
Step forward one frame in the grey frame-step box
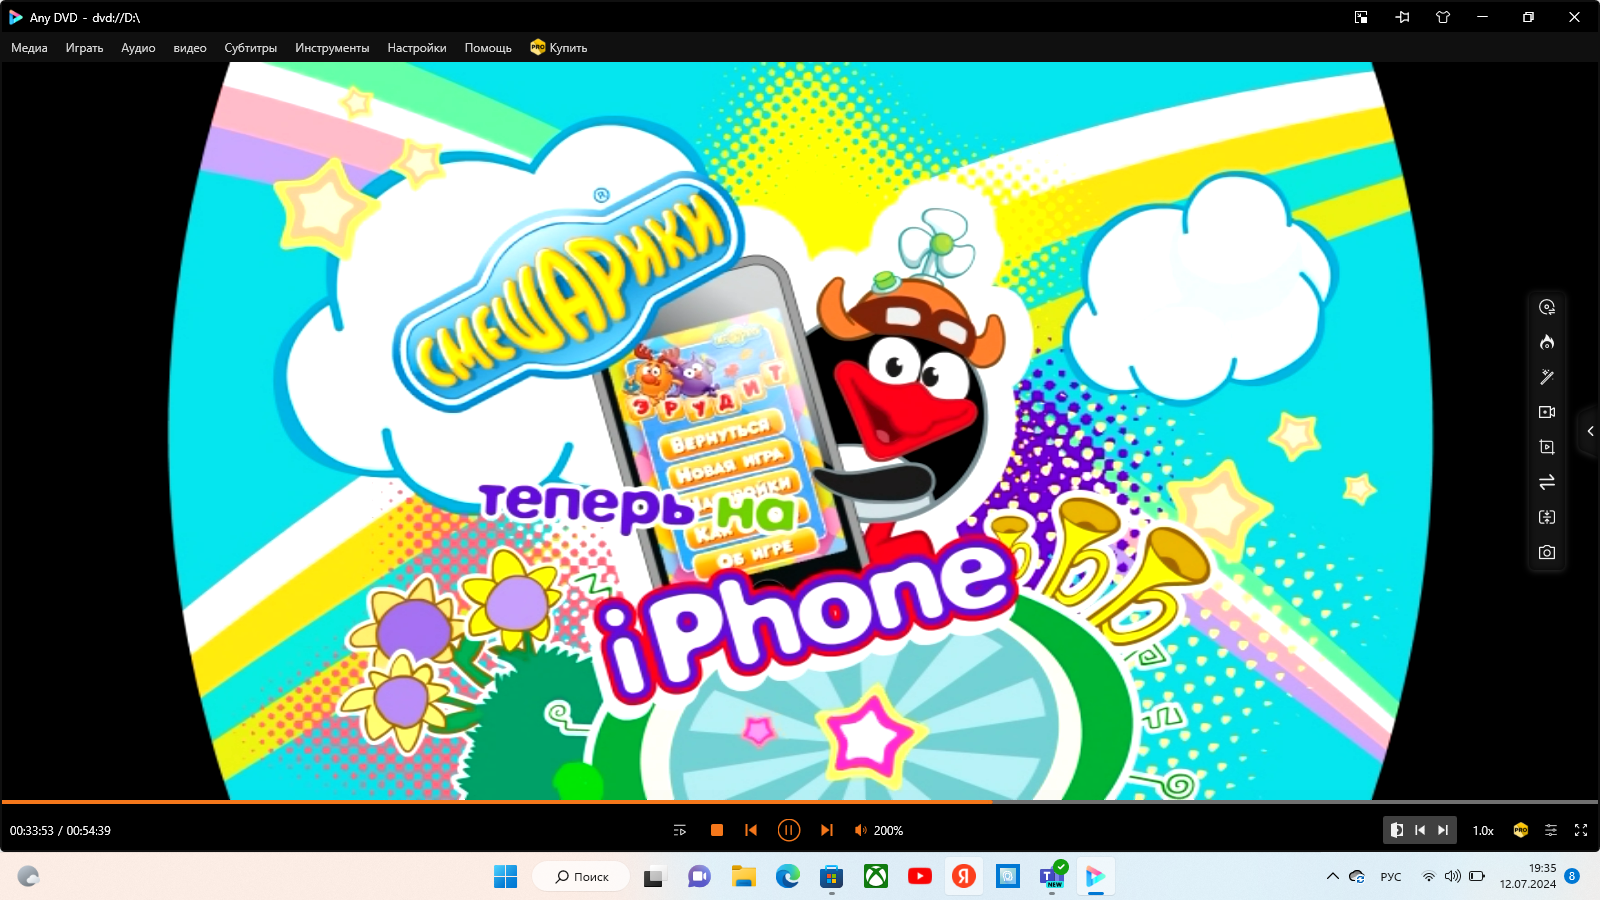point(1443,830)
